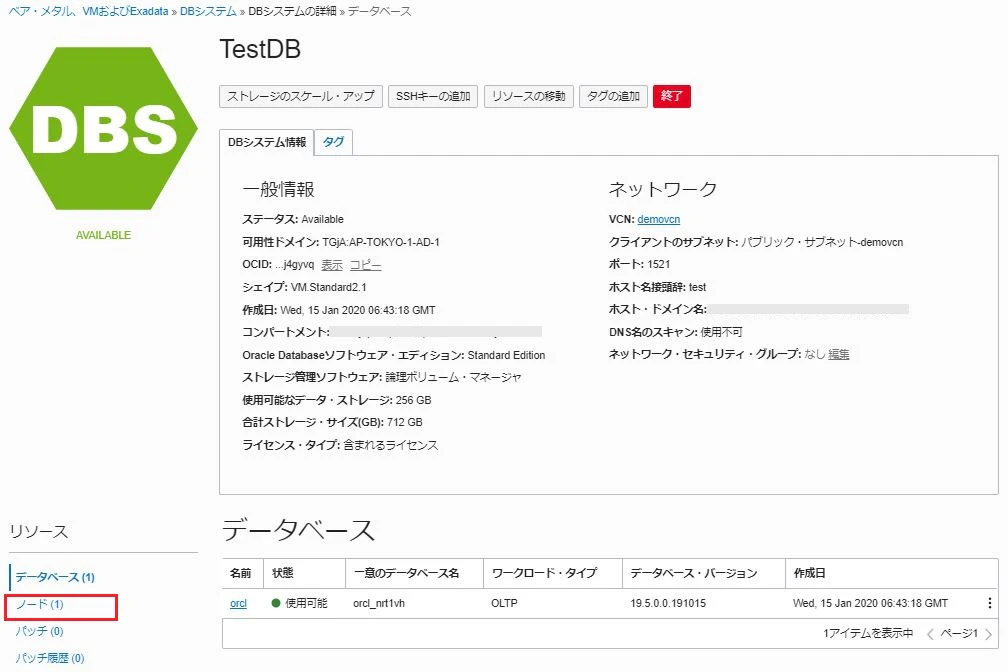
Task: Click the AVAILABLE status under logo
Action: tap(104, 235)
